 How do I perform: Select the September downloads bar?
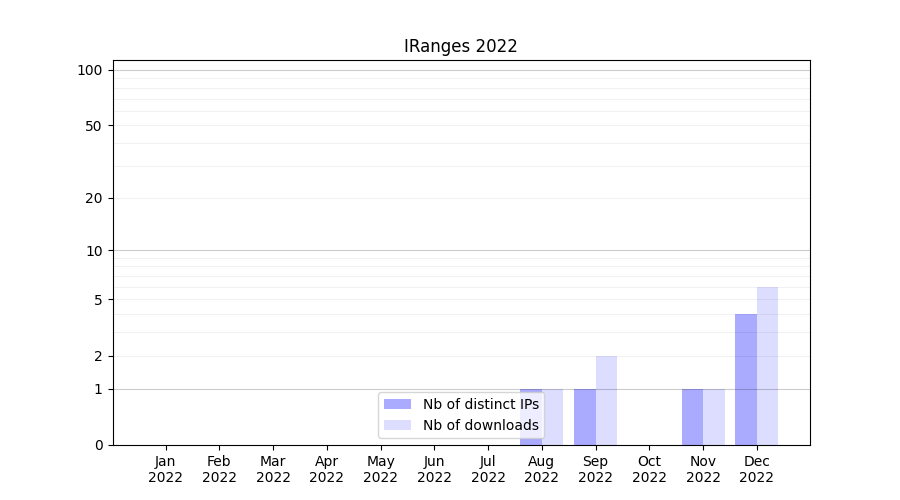(606, 400)
